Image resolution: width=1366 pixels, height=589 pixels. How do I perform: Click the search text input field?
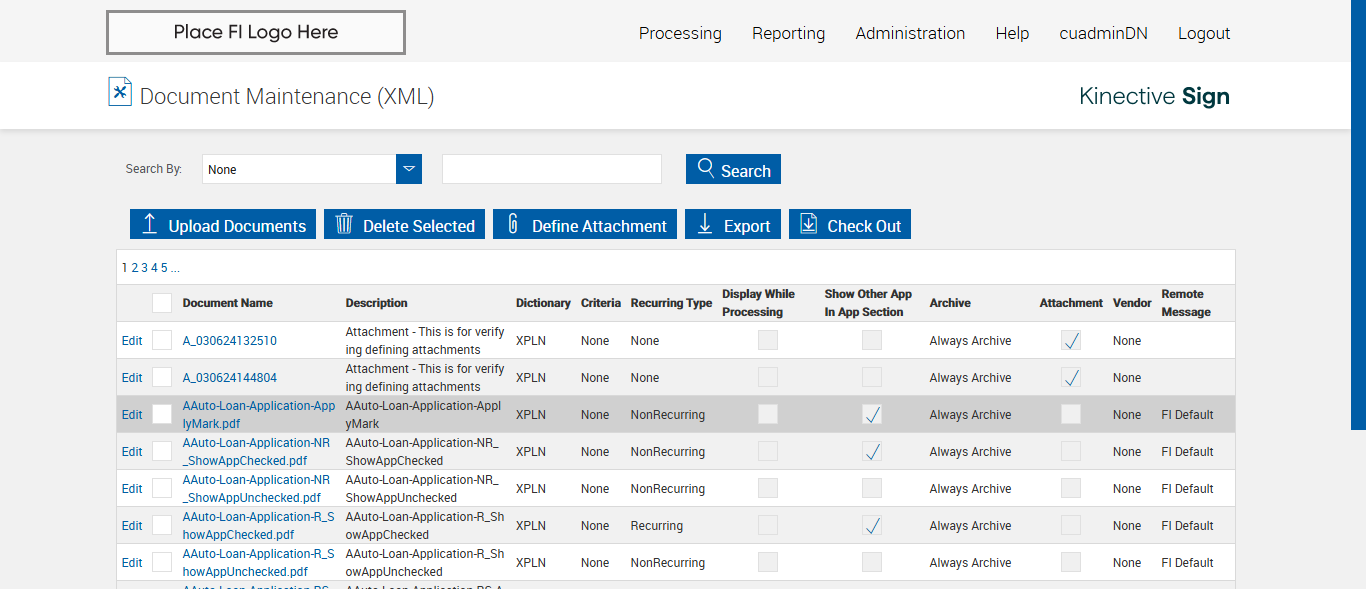[x=552, y=169]
